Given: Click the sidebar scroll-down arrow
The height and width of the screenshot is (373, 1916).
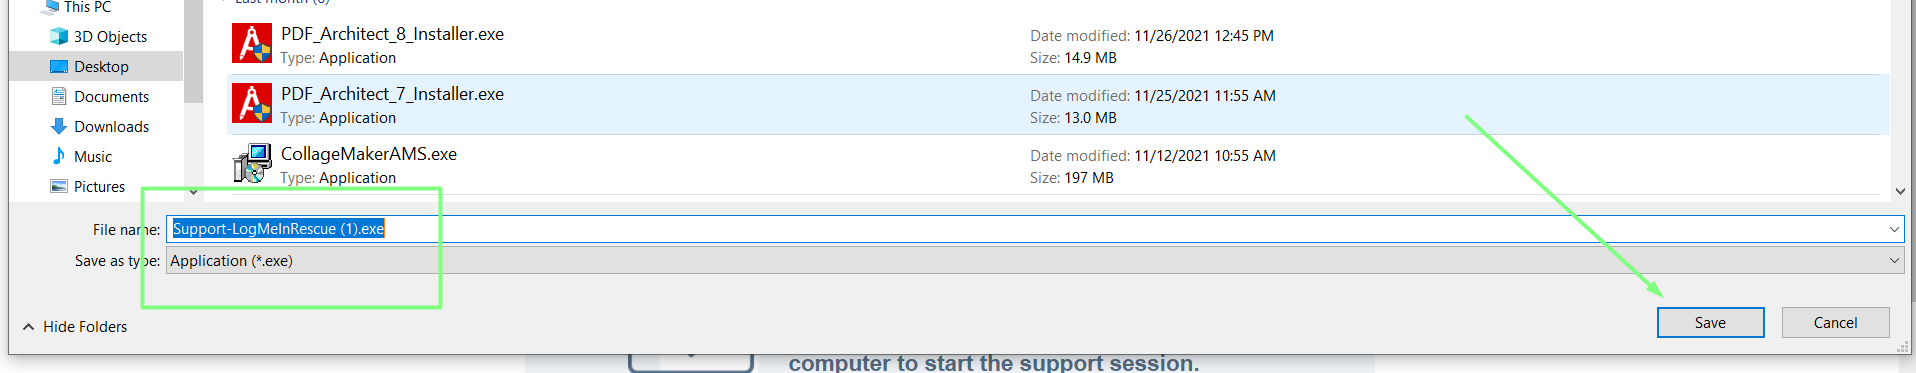Looking at the screenshot, I should [193, 191].
